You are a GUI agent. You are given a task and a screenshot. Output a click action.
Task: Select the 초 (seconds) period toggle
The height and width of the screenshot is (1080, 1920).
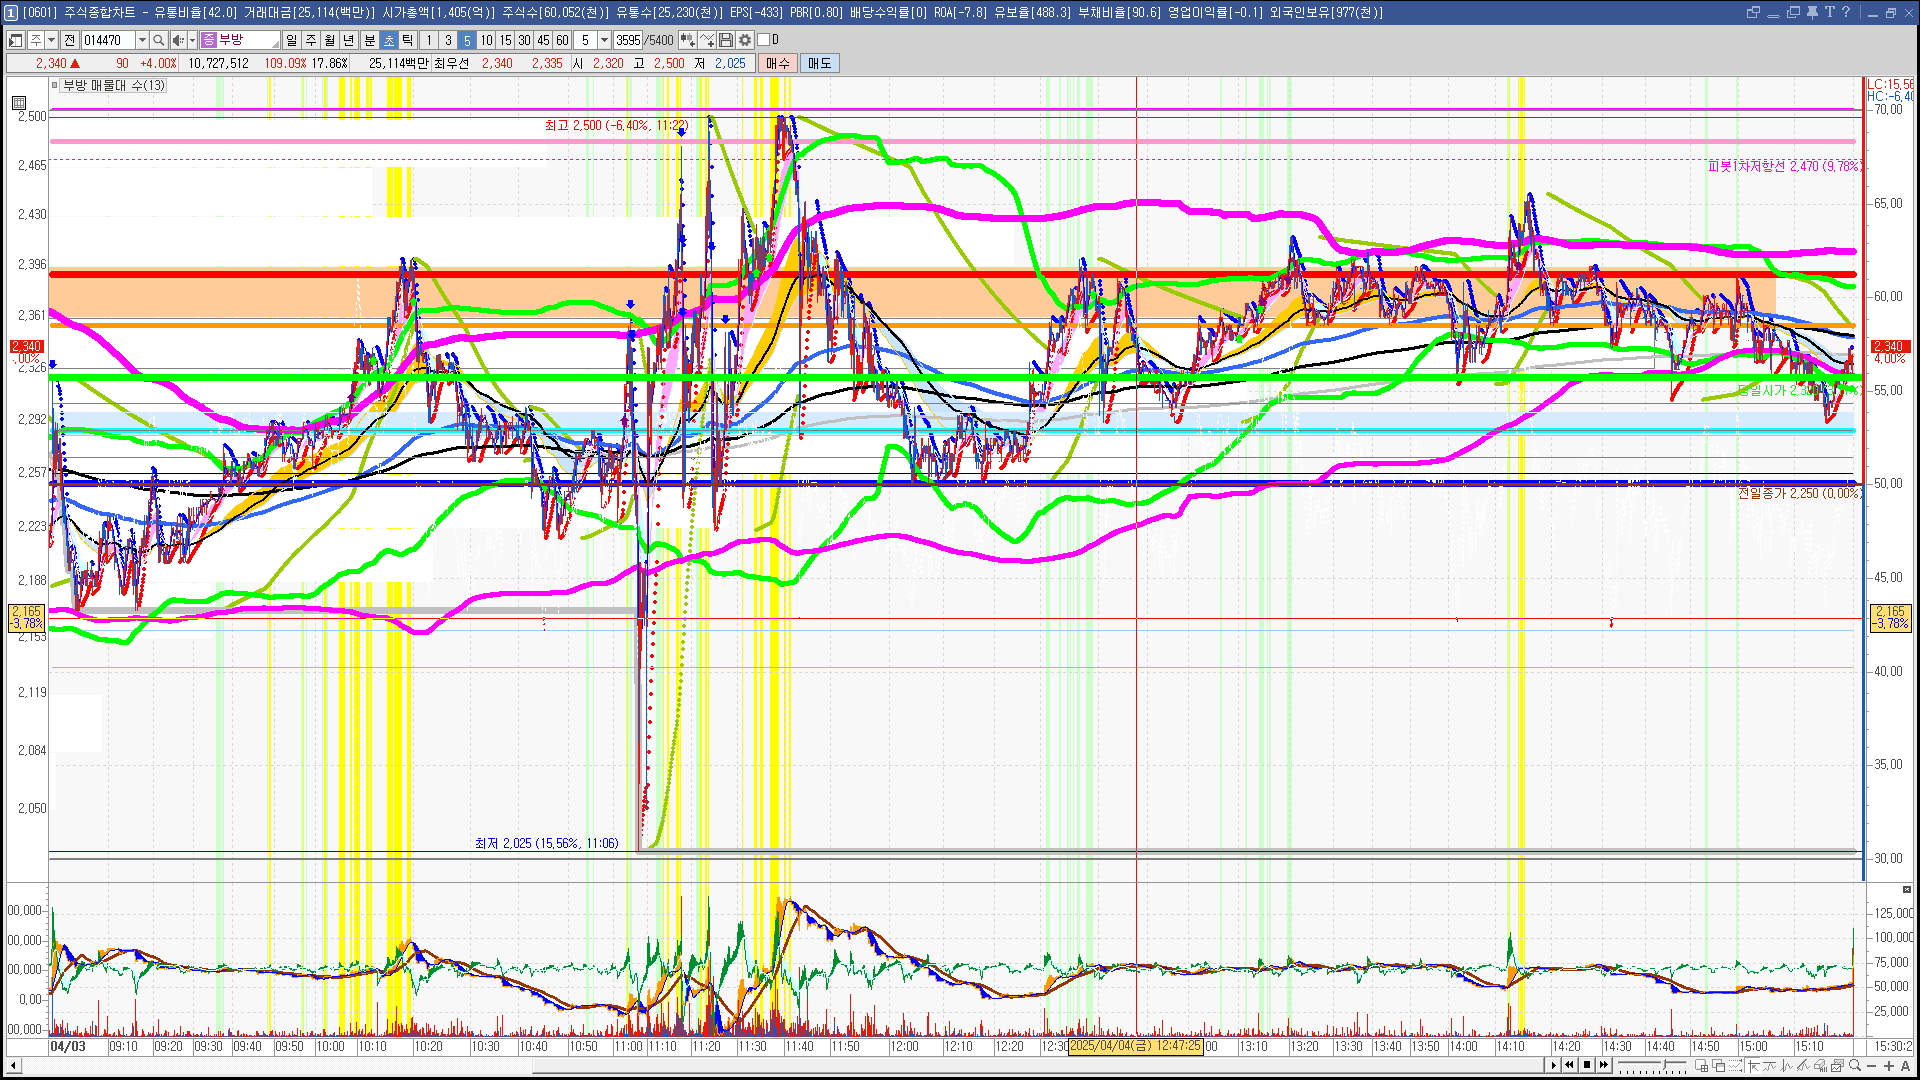[389, 40]
